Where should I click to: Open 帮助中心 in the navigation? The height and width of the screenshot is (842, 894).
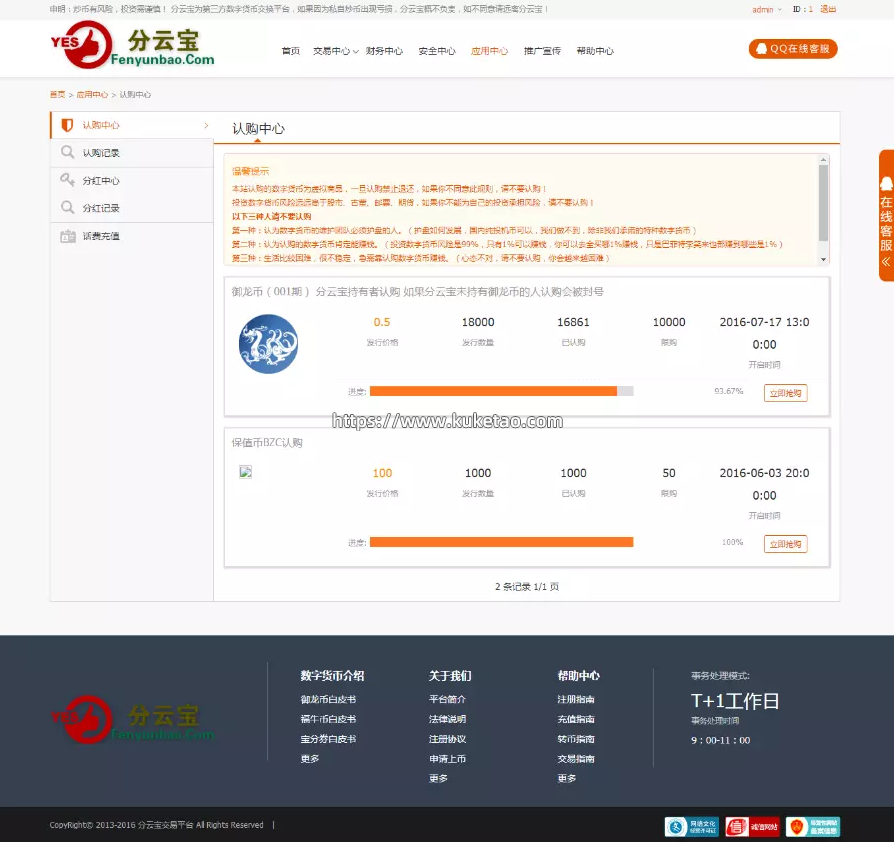click(x=595, y=51)
